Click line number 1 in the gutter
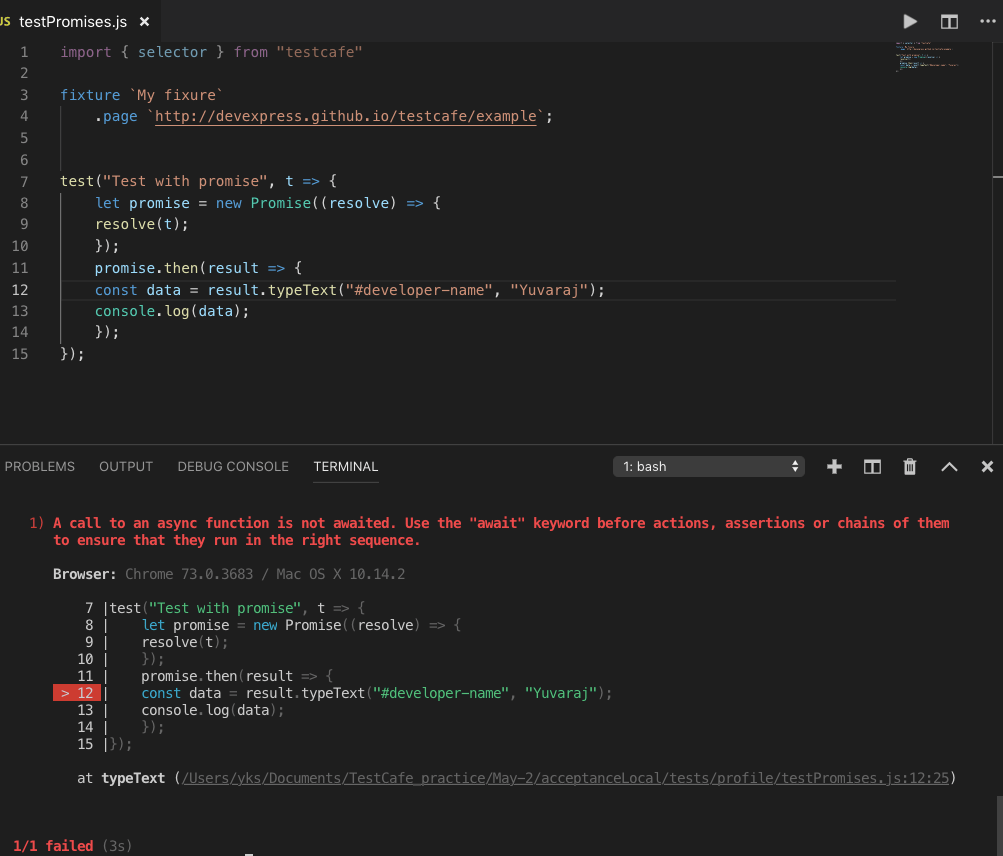Viewport: 1003px width, 856px height. (x=24, y=52)
